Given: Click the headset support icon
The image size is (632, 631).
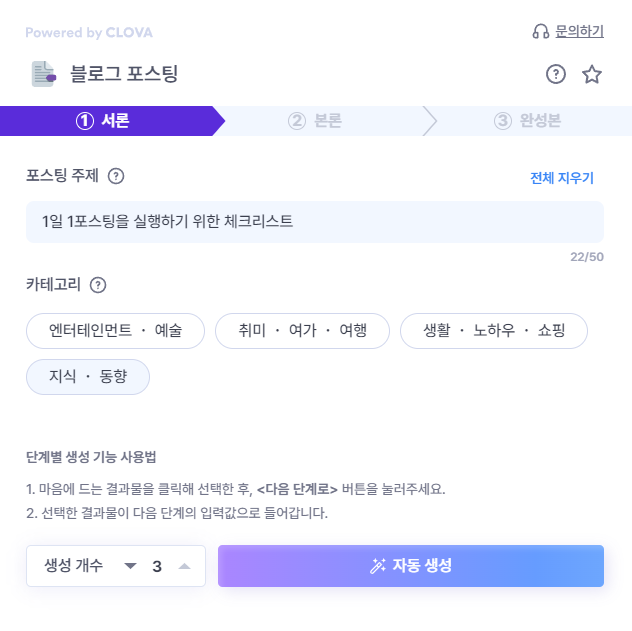Looking at the screenshot, I should (x=541, y=31).
